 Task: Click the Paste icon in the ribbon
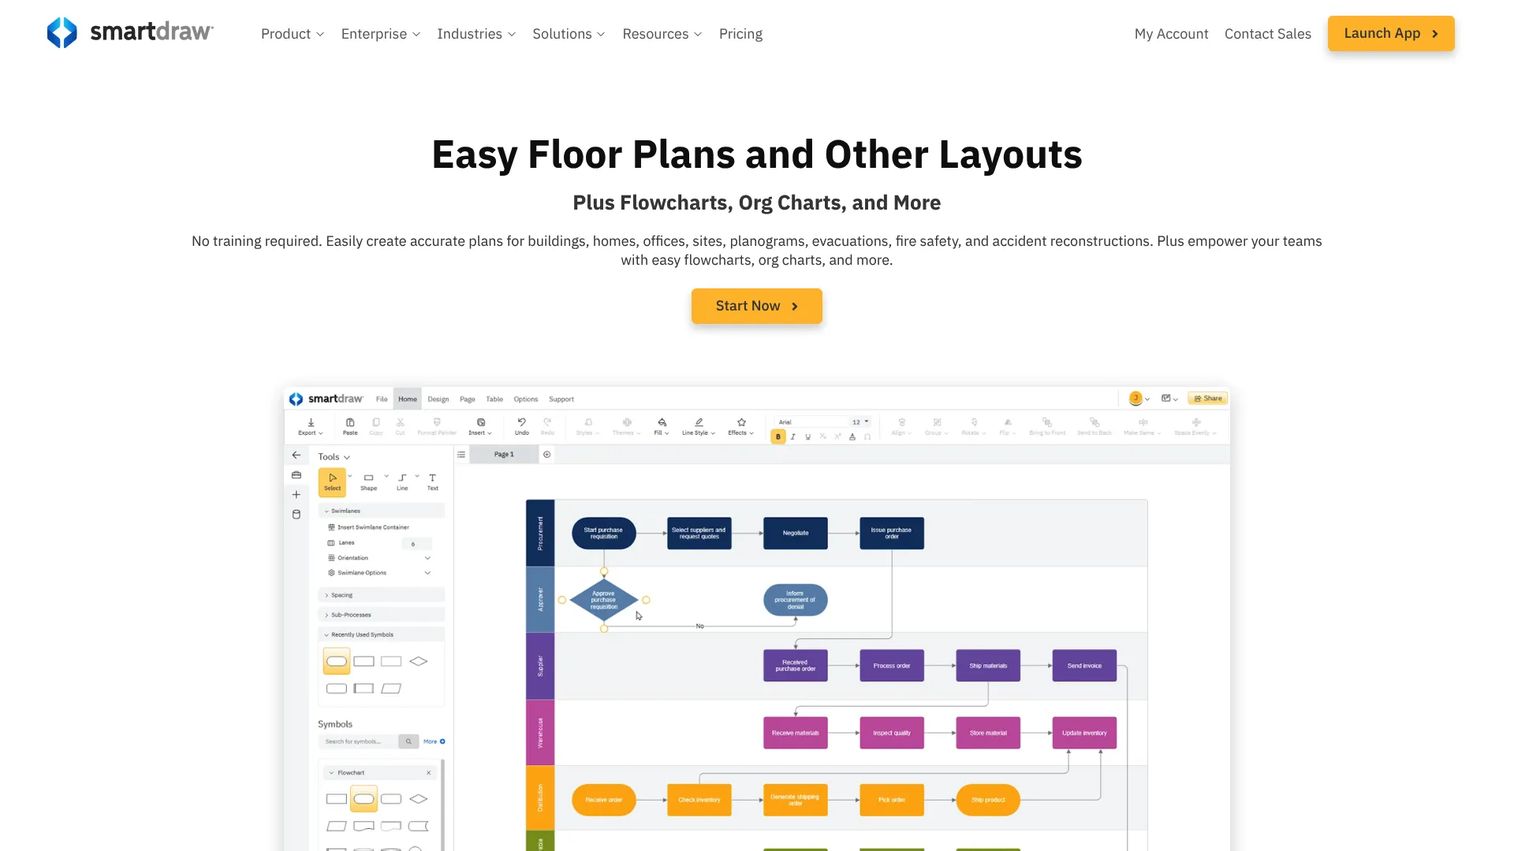tap(350, 427)
